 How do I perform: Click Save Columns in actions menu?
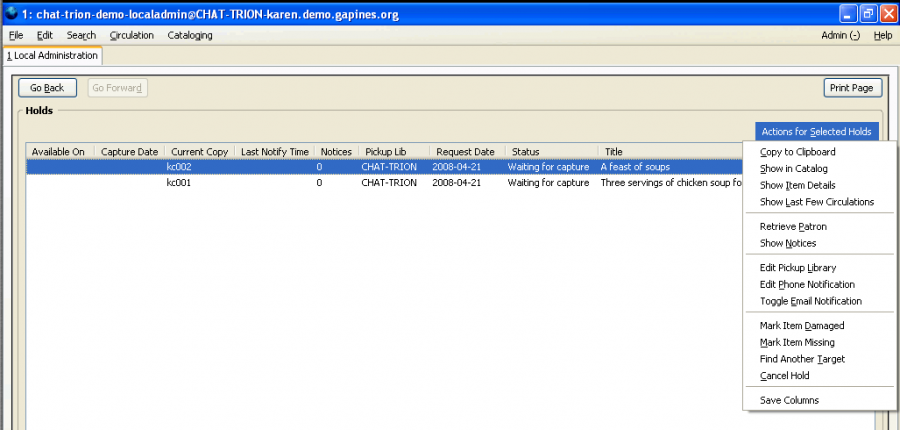click(789, 401)
